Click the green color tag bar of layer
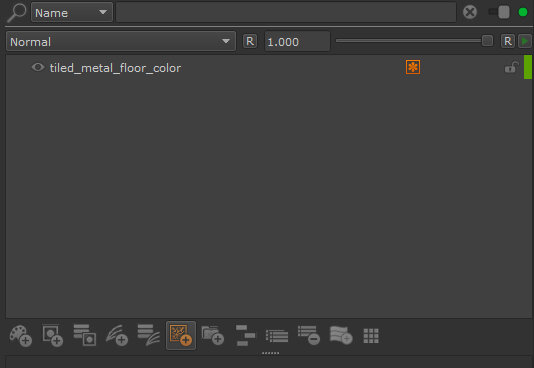This screenshot has height=368, width=534. (528, 67)
